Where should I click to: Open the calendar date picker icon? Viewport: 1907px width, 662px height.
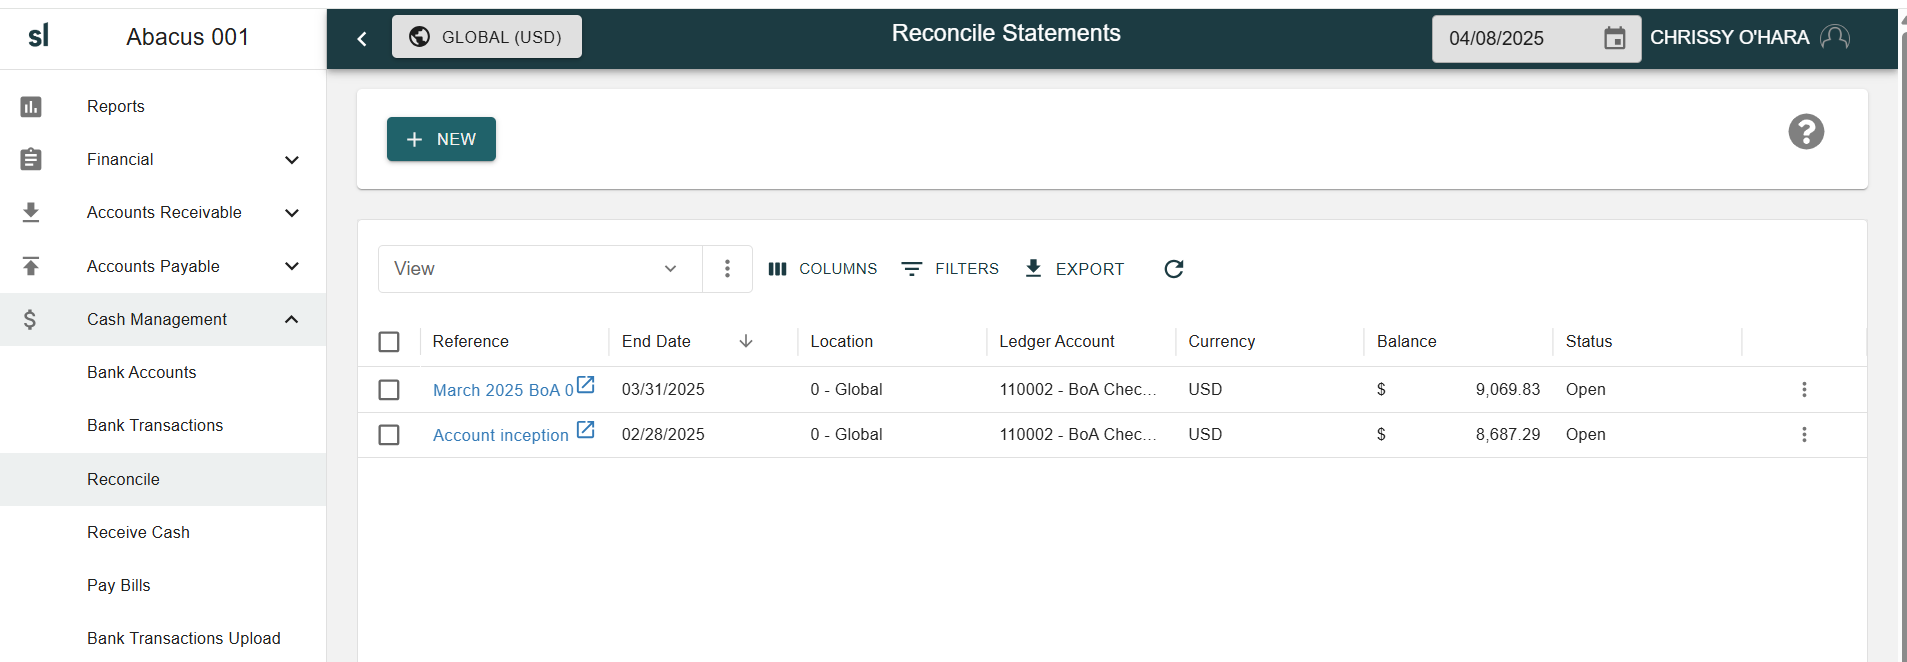click(1614, 38)
